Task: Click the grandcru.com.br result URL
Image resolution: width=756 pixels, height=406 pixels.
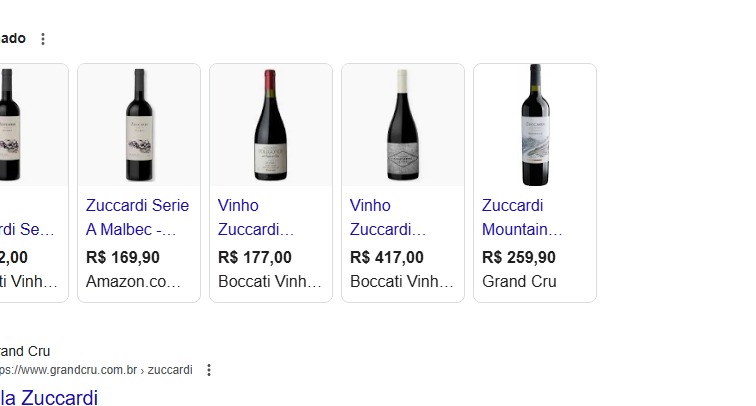Action: (x=95, y=370)
